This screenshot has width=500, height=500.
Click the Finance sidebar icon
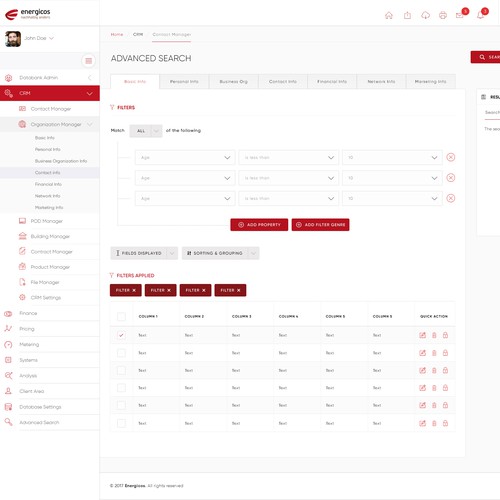click(8, 313)
